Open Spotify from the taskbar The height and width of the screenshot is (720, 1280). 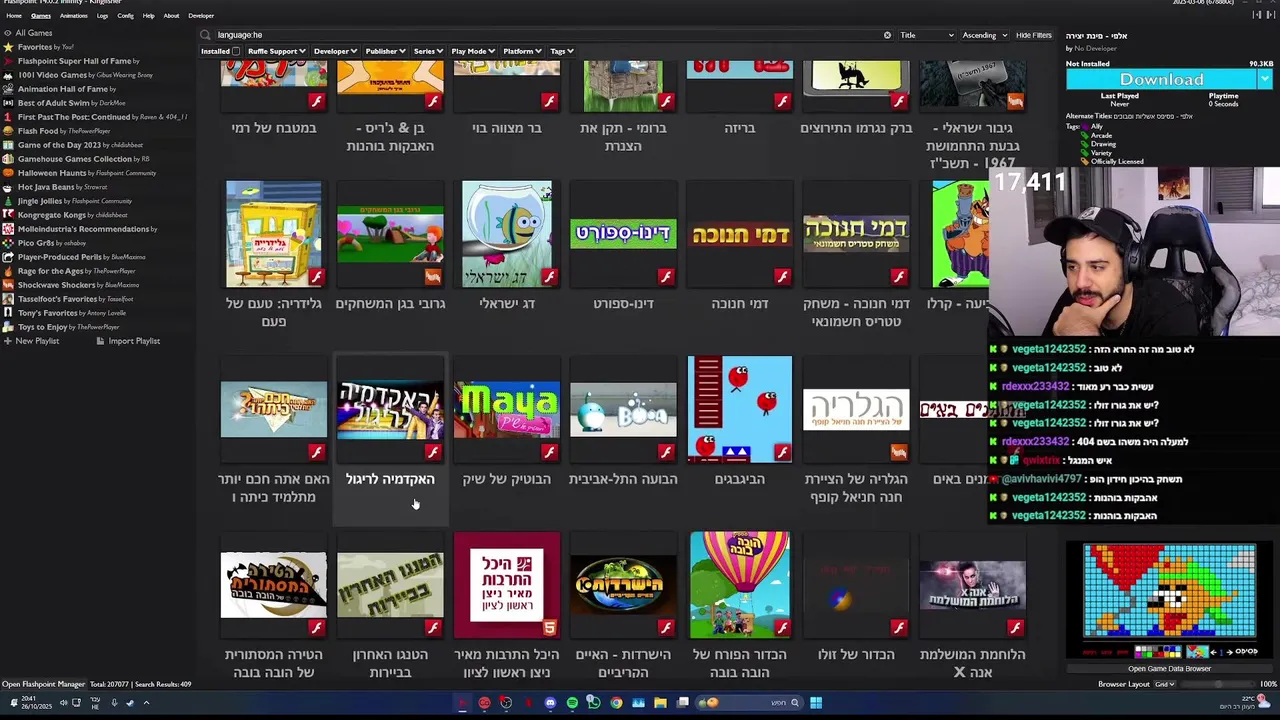coord(572,703)
